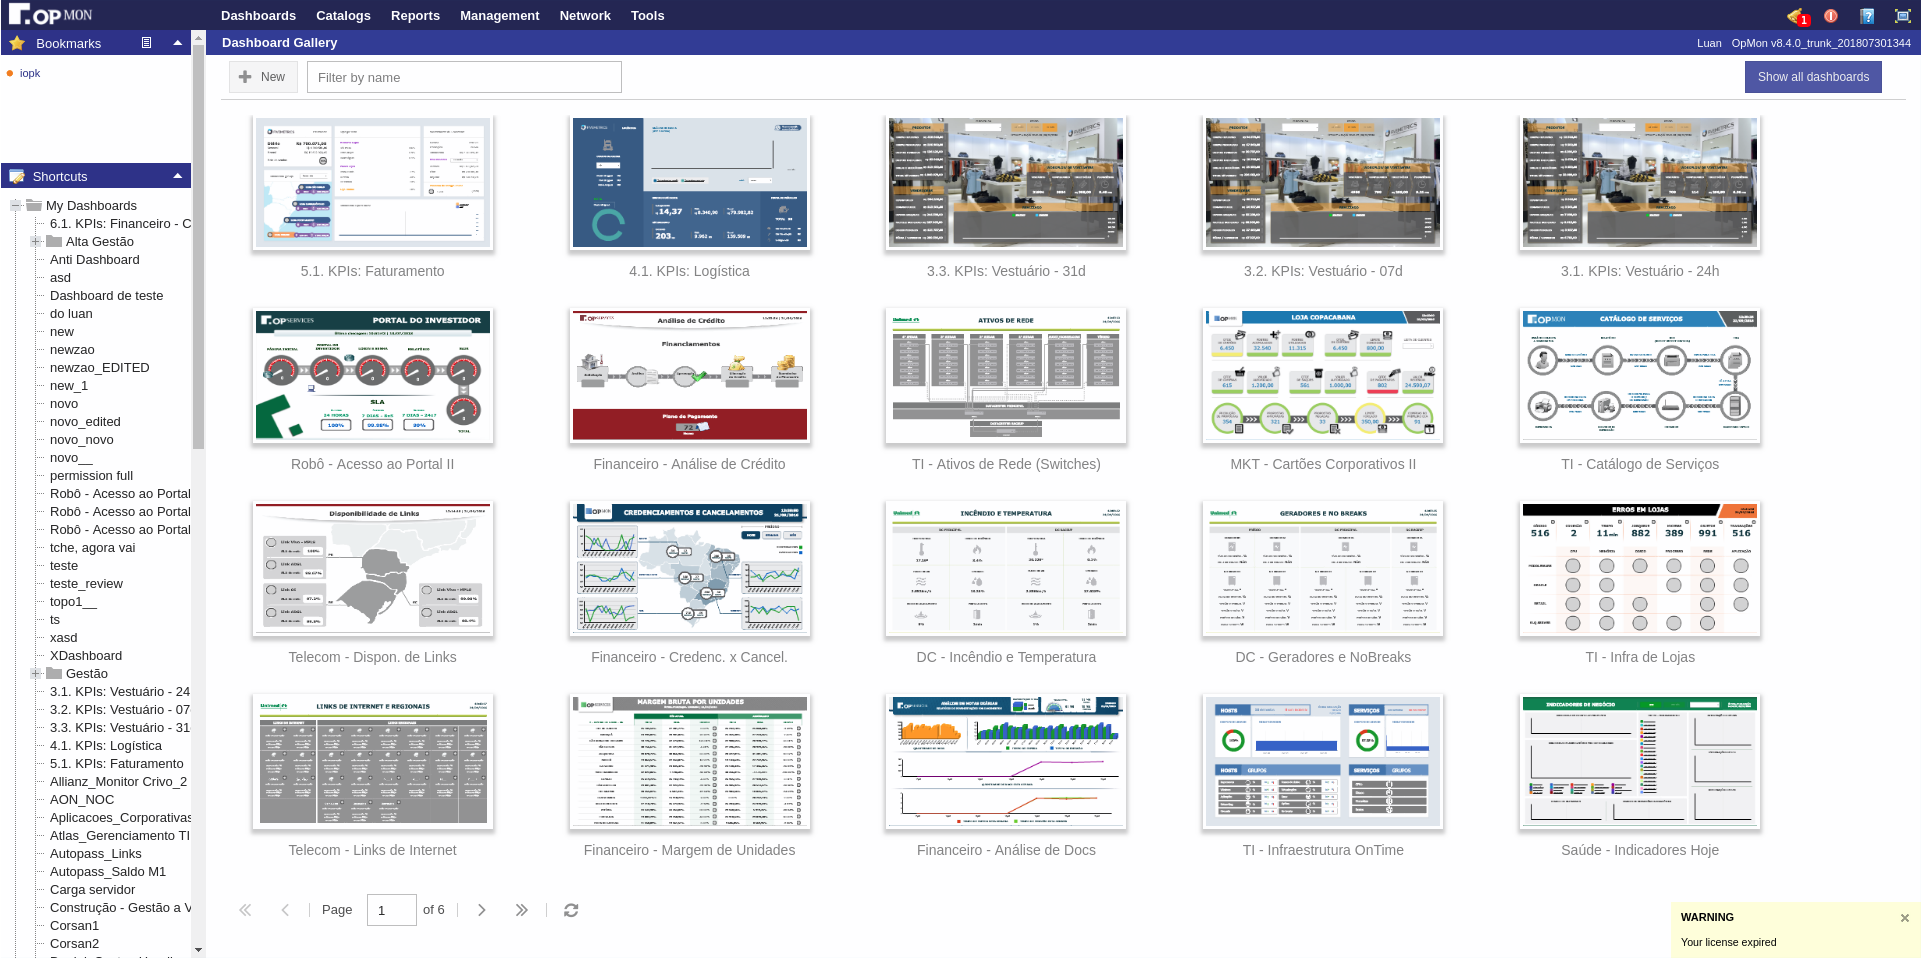The height and width of the screenshot is (958, 1921).
Task: Click the Show all dashboards button
Action: click(x=1812, y=77)
